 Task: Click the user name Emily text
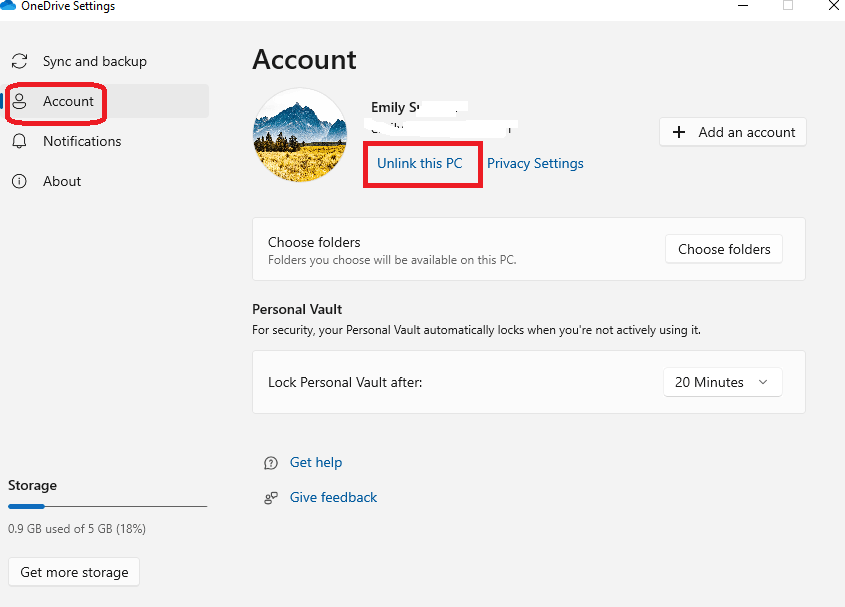pos(396,107)
